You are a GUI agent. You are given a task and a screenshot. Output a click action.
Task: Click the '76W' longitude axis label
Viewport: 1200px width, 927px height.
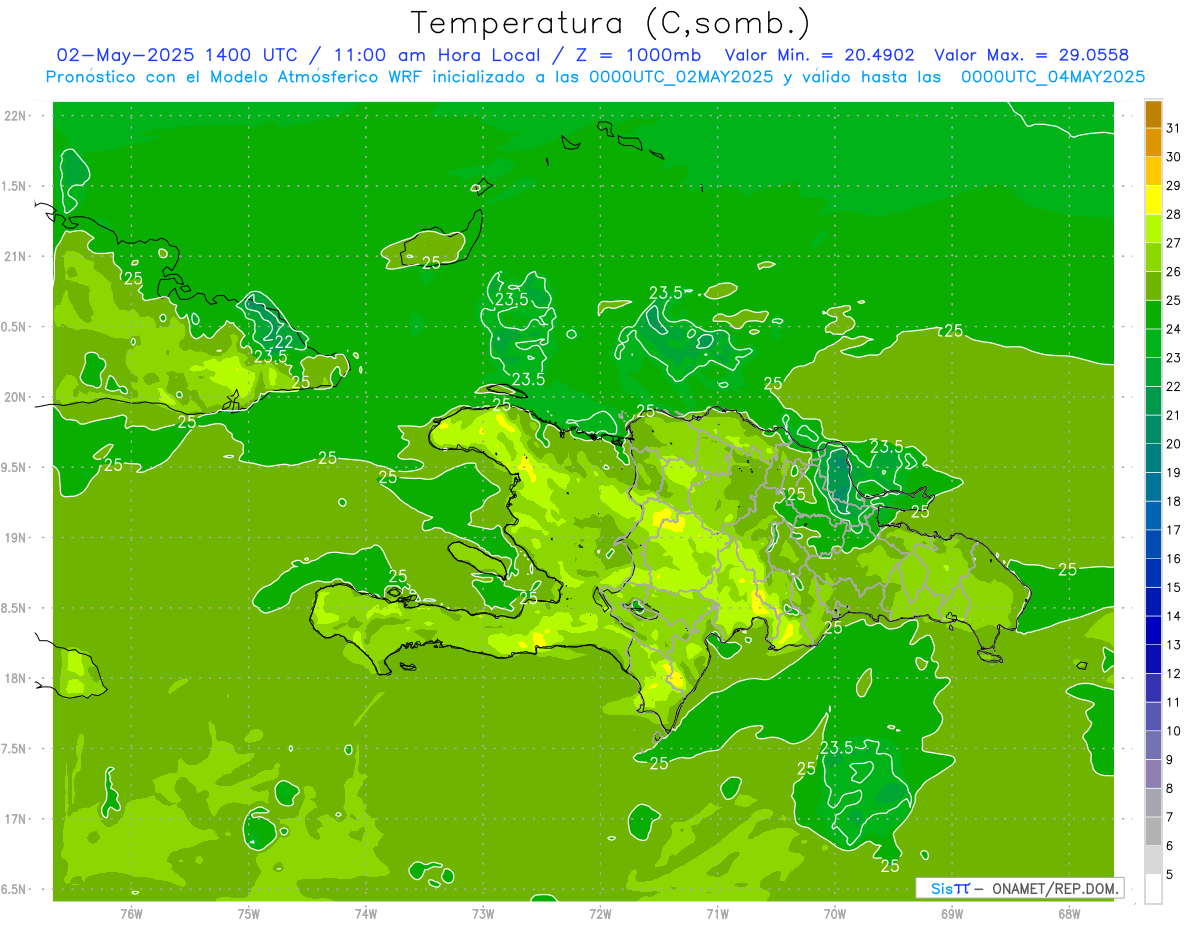point(131,914)
